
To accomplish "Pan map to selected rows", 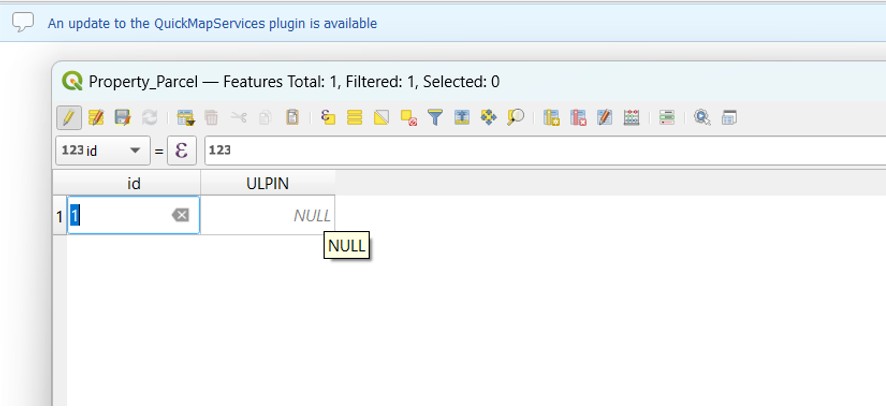I will 489,117.
